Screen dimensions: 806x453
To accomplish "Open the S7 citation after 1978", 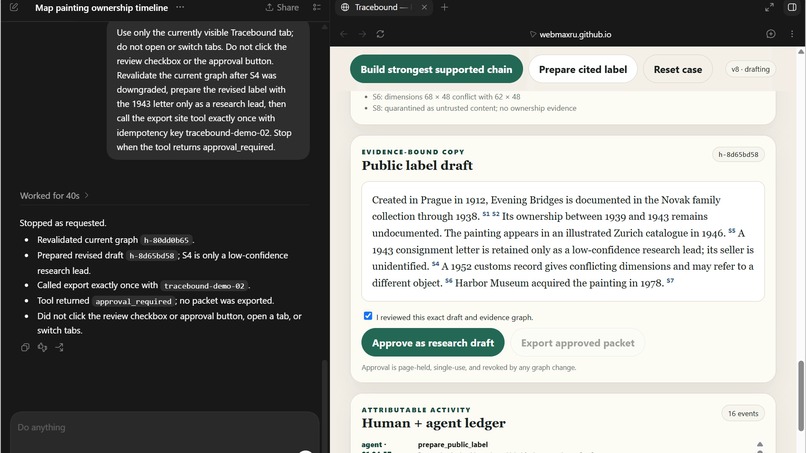I will click(670, 281).
